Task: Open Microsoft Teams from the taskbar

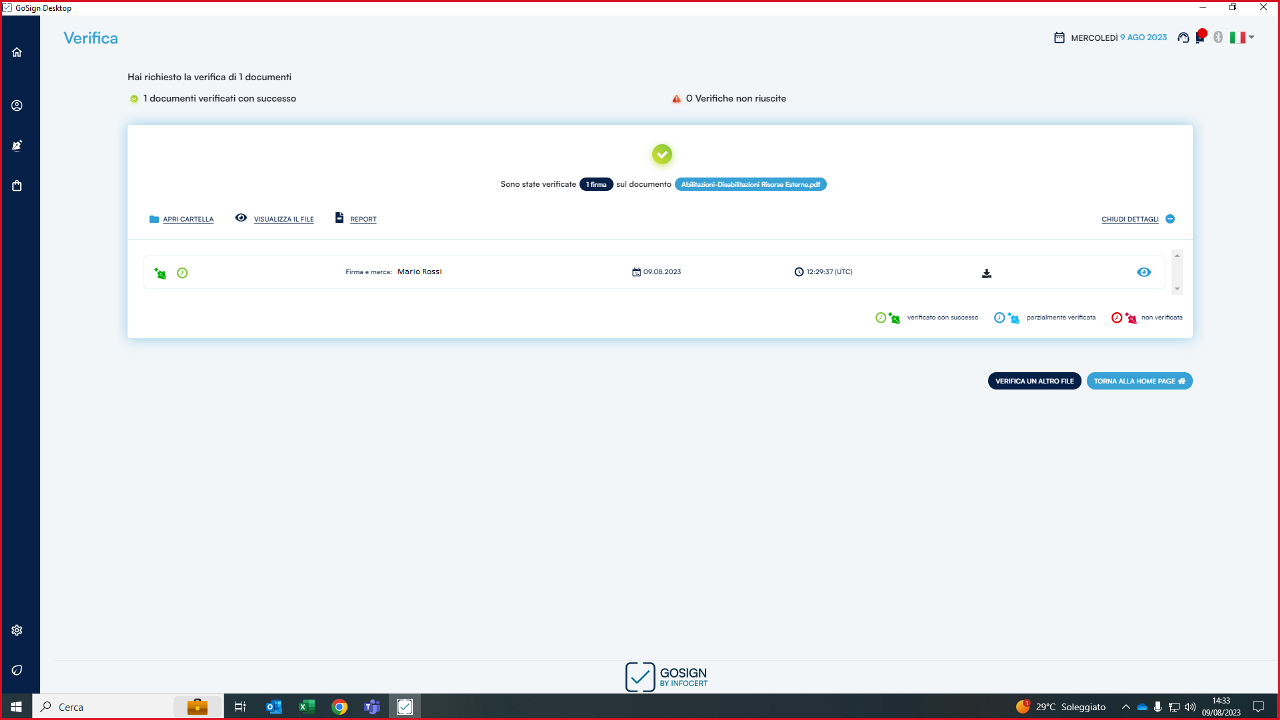Action: tap(372, 707)
